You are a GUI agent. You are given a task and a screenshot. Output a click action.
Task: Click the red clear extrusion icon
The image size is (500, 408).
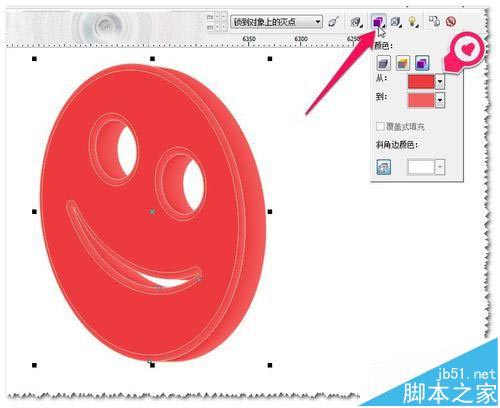451,21
